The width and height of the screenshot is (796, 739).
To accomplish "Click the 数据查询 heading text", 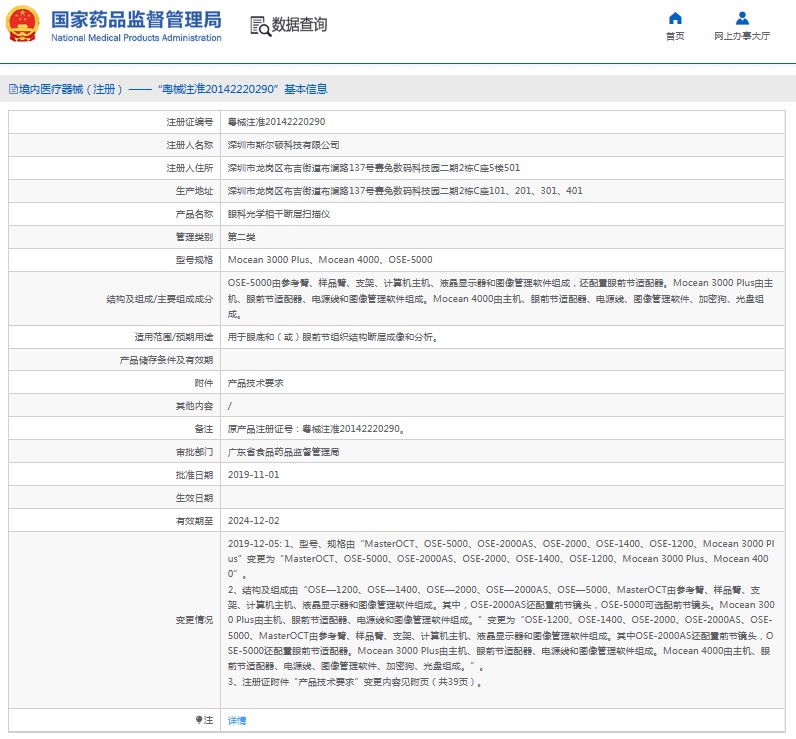I will [x=299, y=25].
